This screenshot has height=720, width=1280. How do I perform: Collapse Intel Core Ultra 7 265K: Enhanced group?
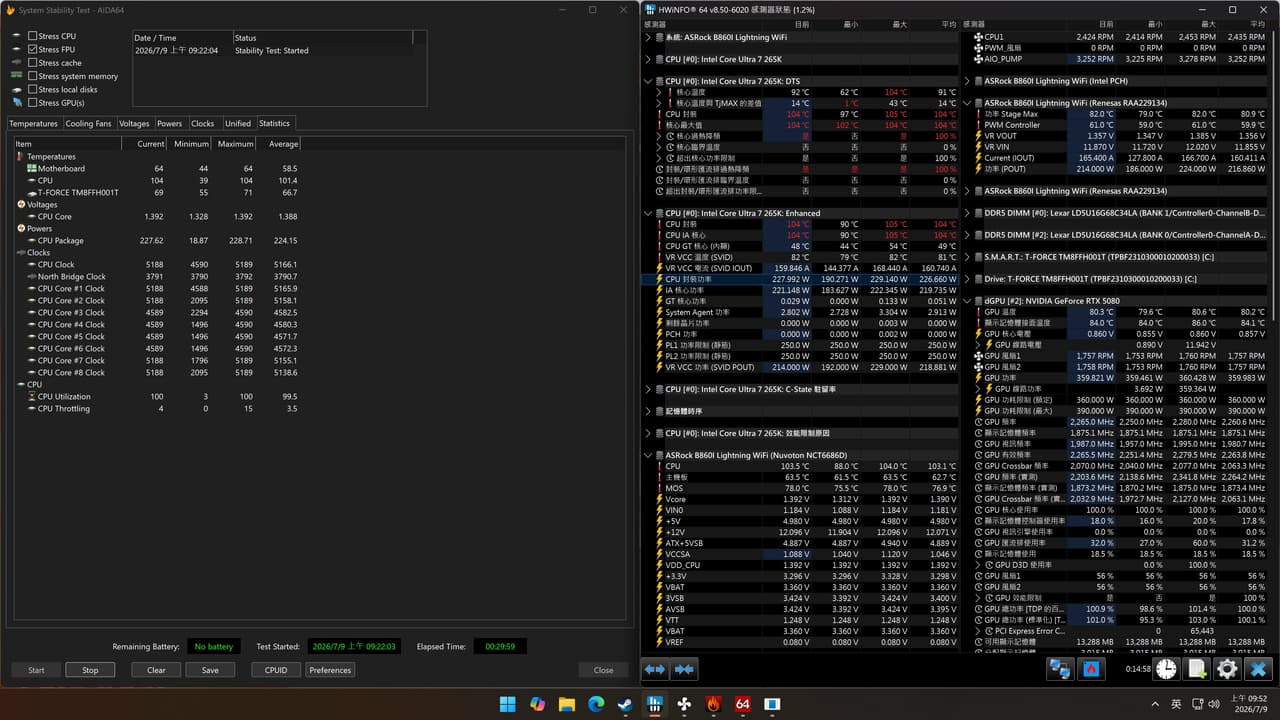[648, 213]
